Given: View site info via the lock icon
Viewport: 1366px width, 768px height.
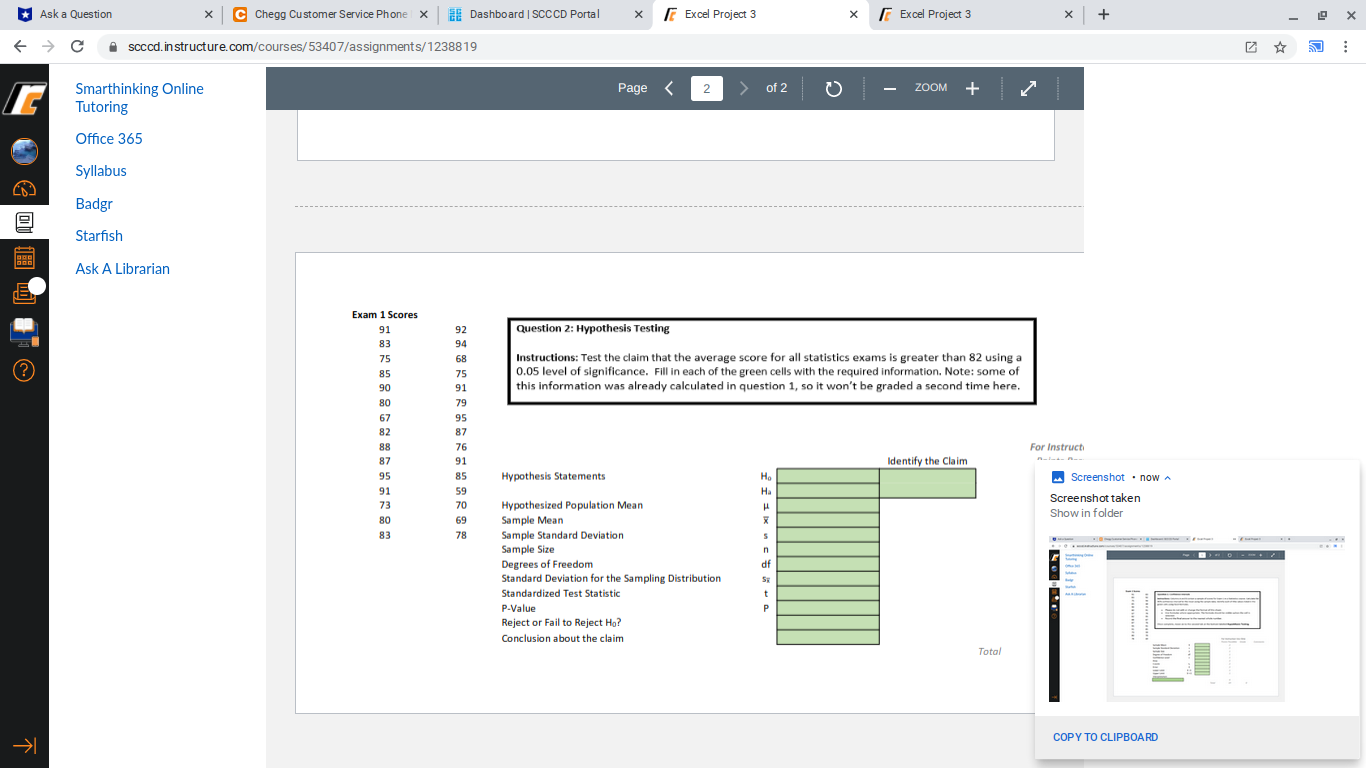Looking at the screenshot, I should tap(113, 47).
